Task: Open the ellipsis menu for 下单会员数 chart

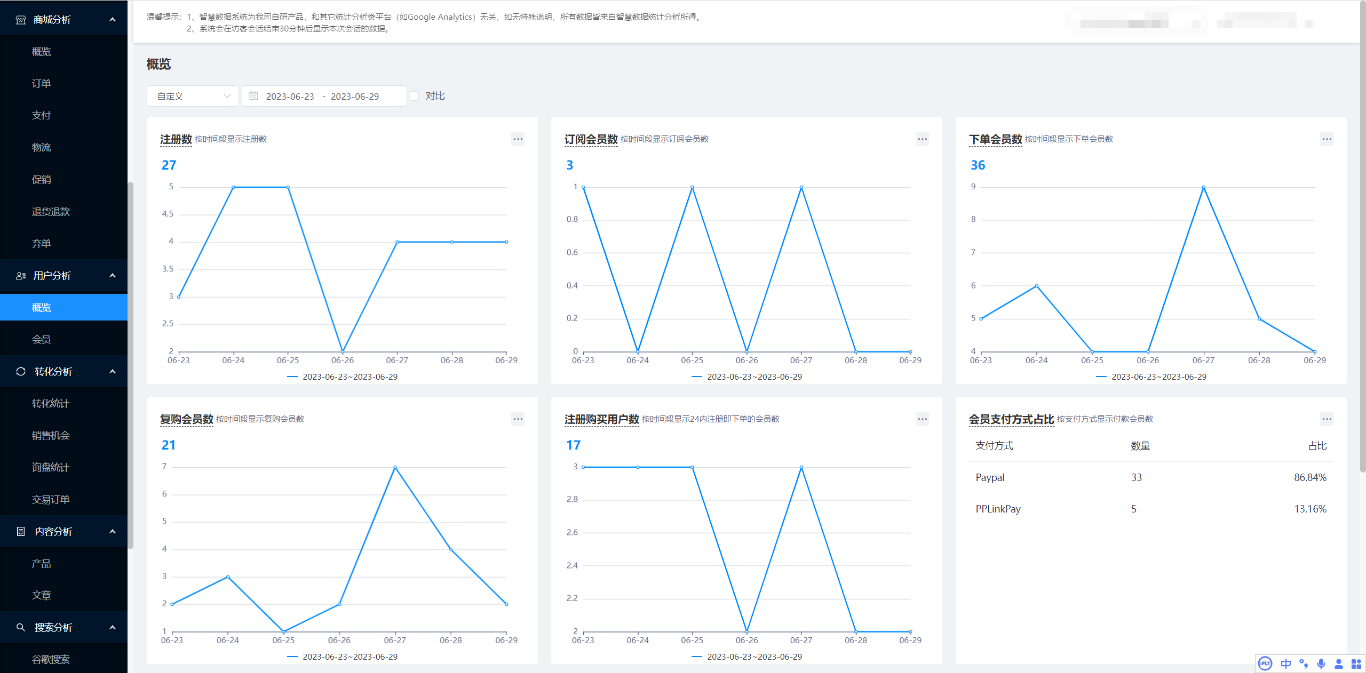Action: [x=1326, y=139]
